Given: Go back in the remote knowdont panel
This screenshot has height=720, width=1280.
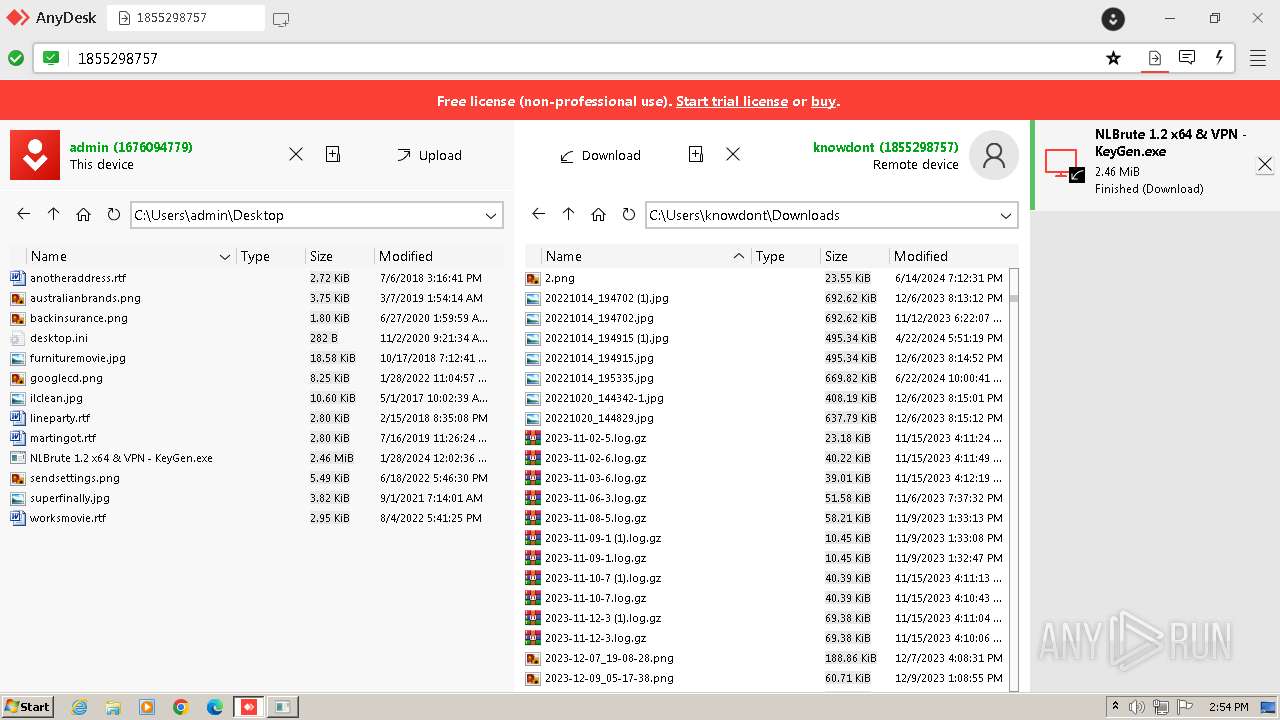Looking at the screenshot, I should [539, 214].
